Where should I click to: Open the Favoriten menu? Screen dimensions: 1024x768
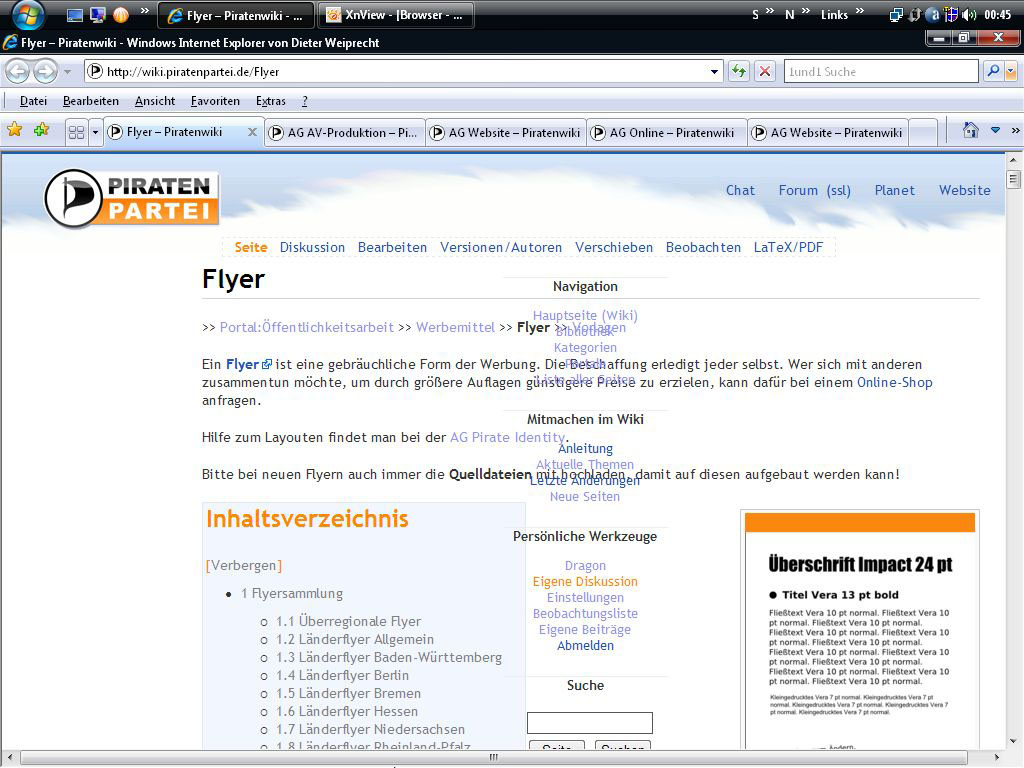(215, 101)
